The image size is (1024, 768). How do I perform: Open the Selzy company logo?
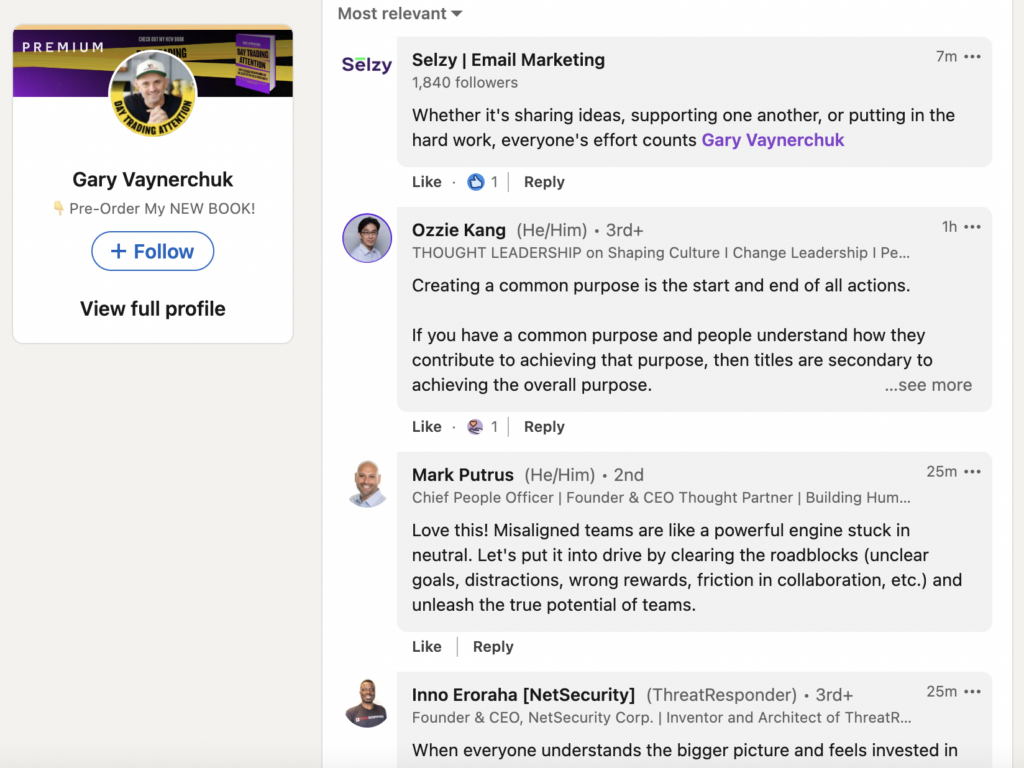[366, 63]
